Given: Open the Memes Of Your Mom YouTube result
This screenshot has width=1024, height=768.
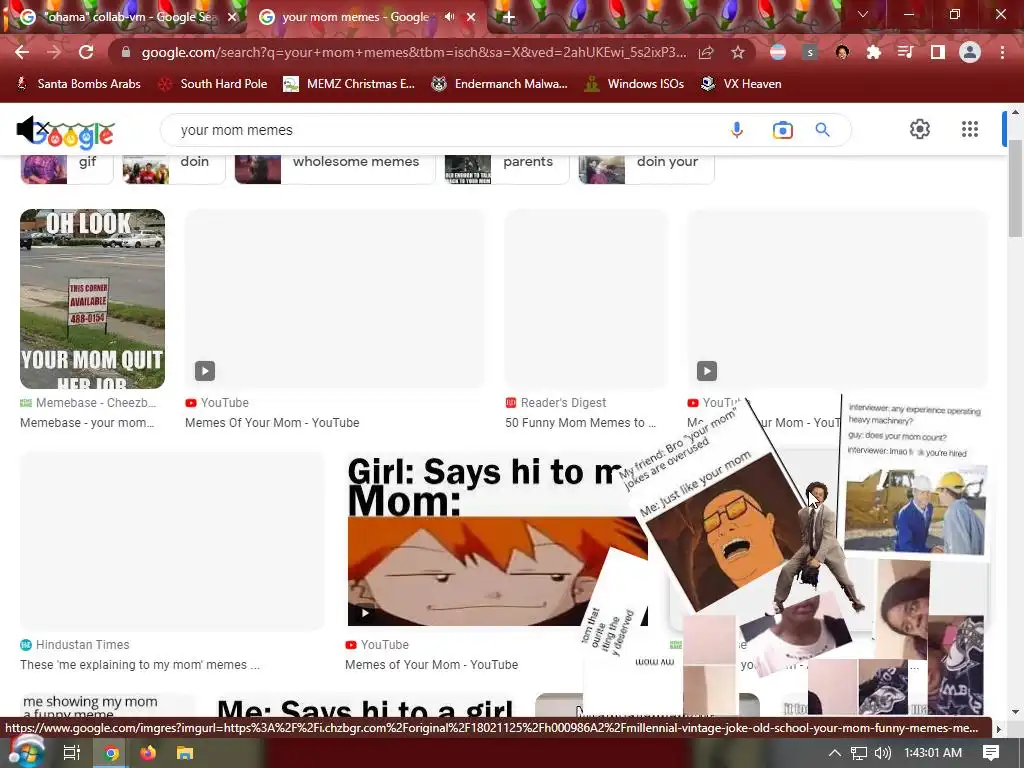Looking at the screenshot, I should tap(334, 298).
